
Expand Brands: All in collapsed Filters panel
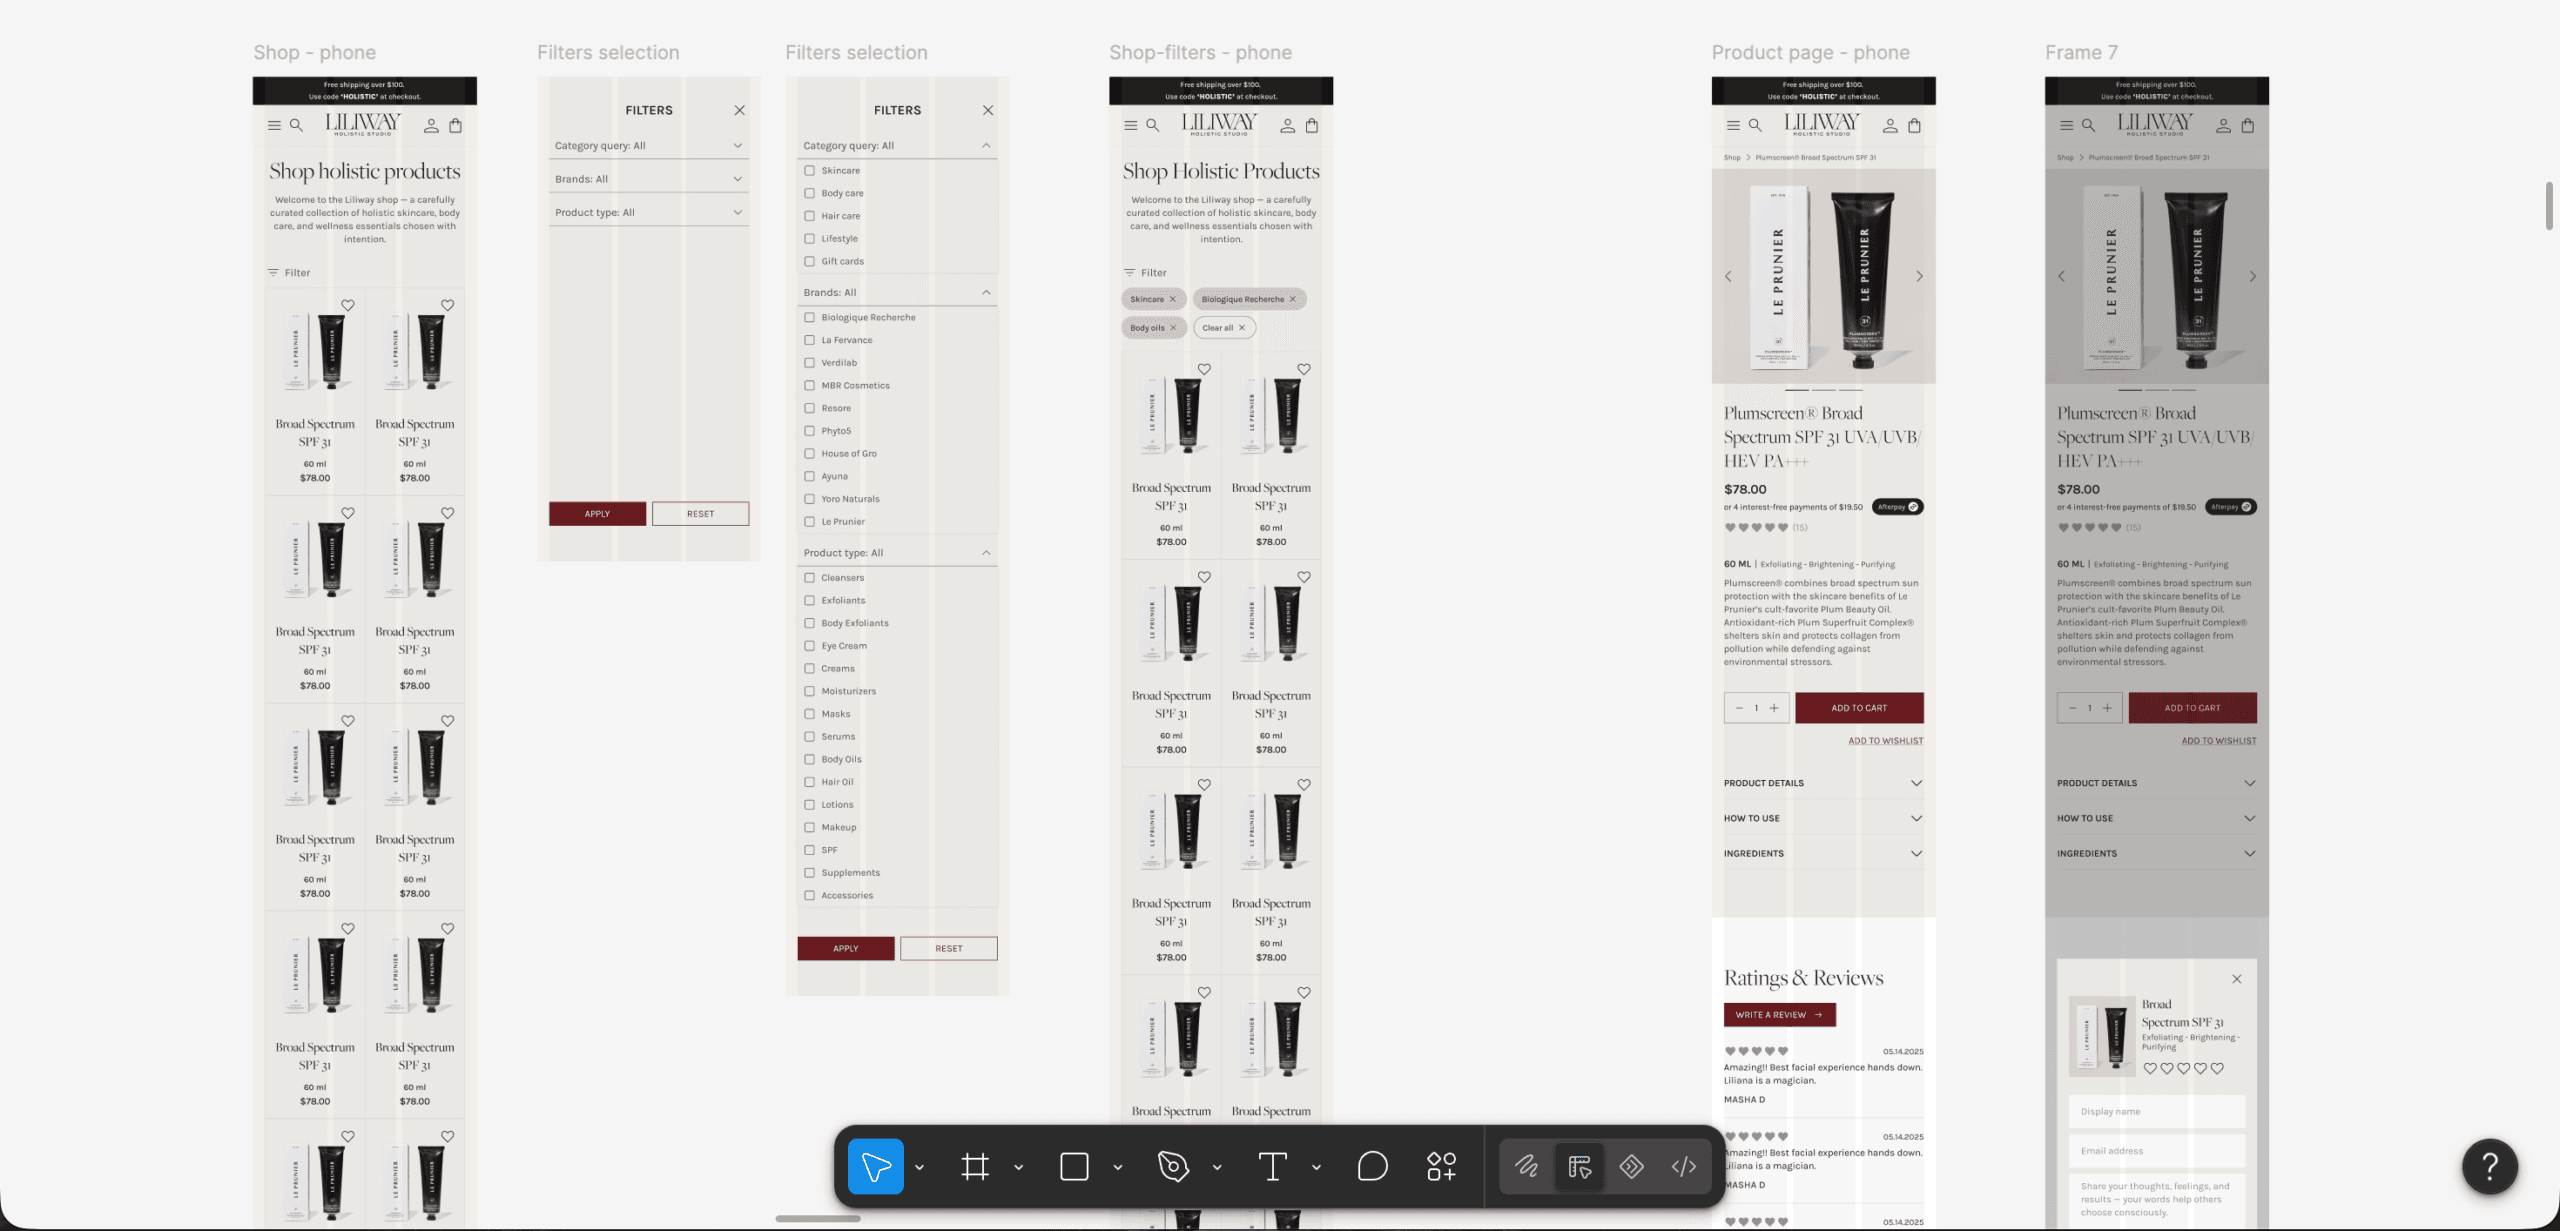point(649,179)
